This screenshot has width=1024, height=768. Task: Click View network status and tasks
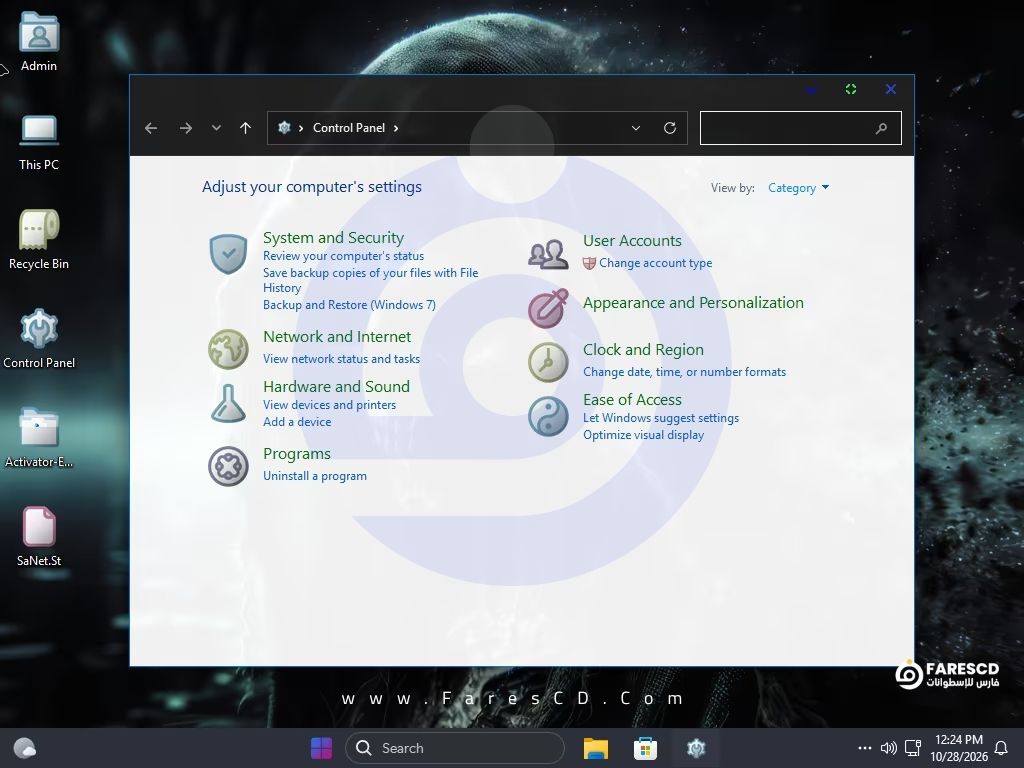tap(341, 359)
